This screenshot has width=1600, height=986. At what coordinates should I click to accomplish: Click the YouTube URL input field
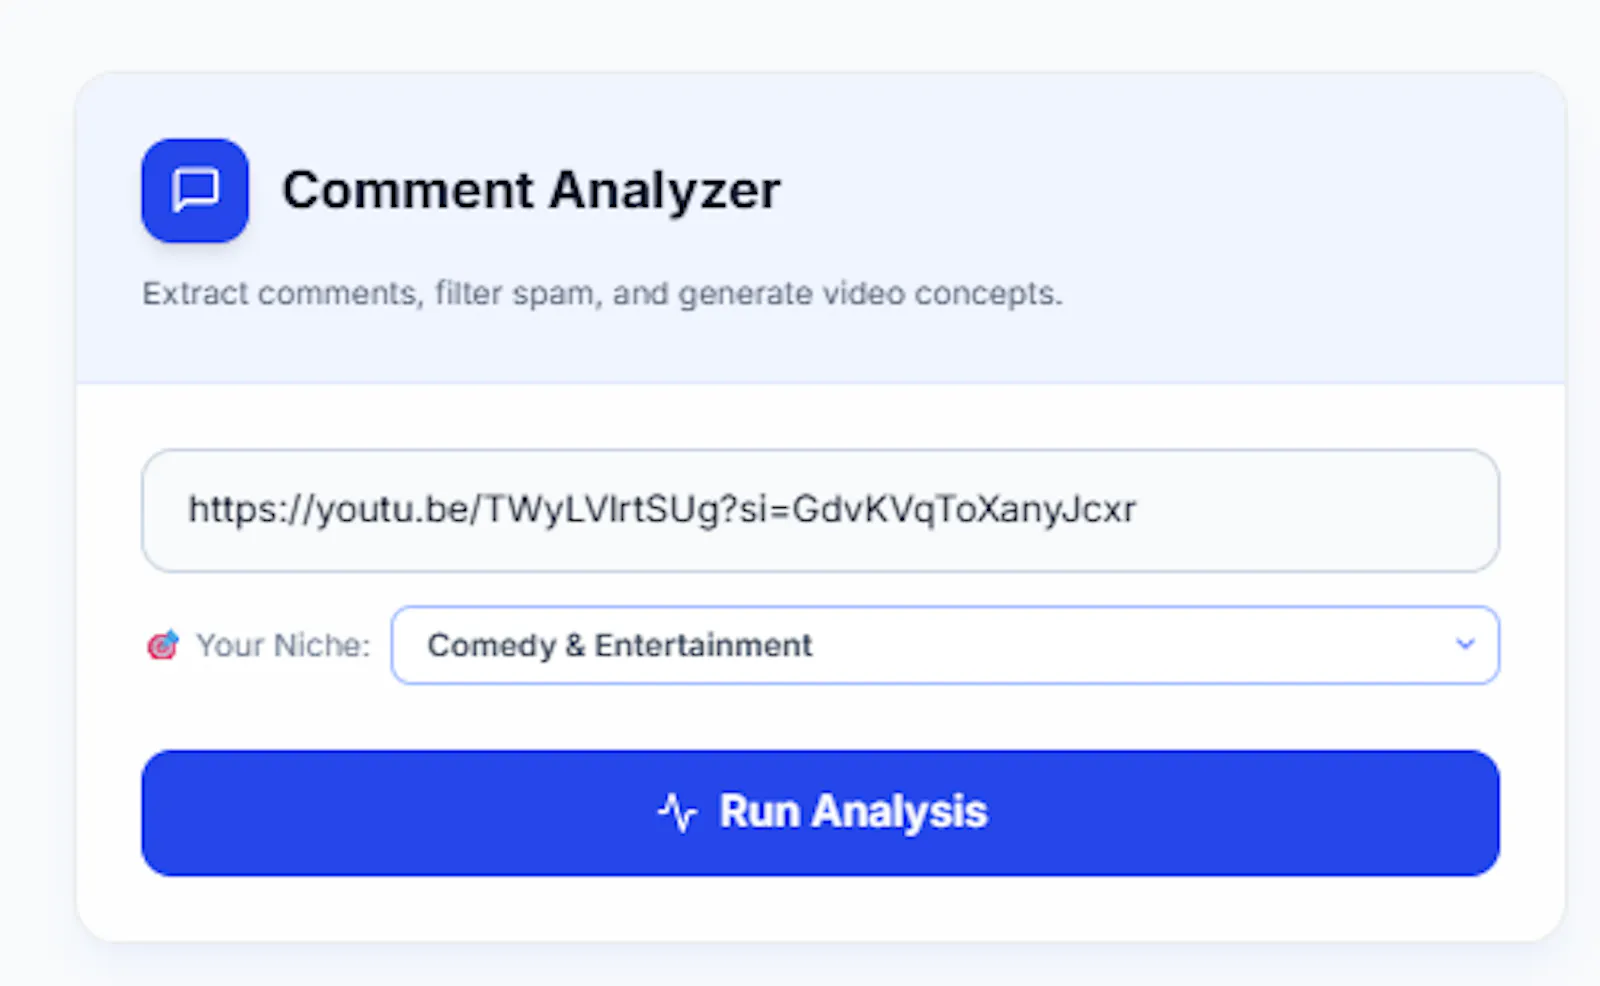[x=820, y=510]
